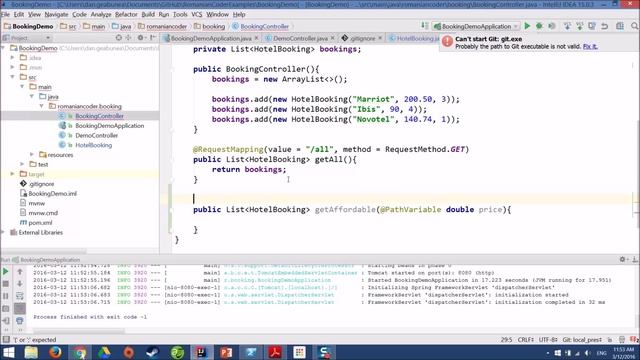
Task: Open the Navigate menu
Action: click(56, 14)
